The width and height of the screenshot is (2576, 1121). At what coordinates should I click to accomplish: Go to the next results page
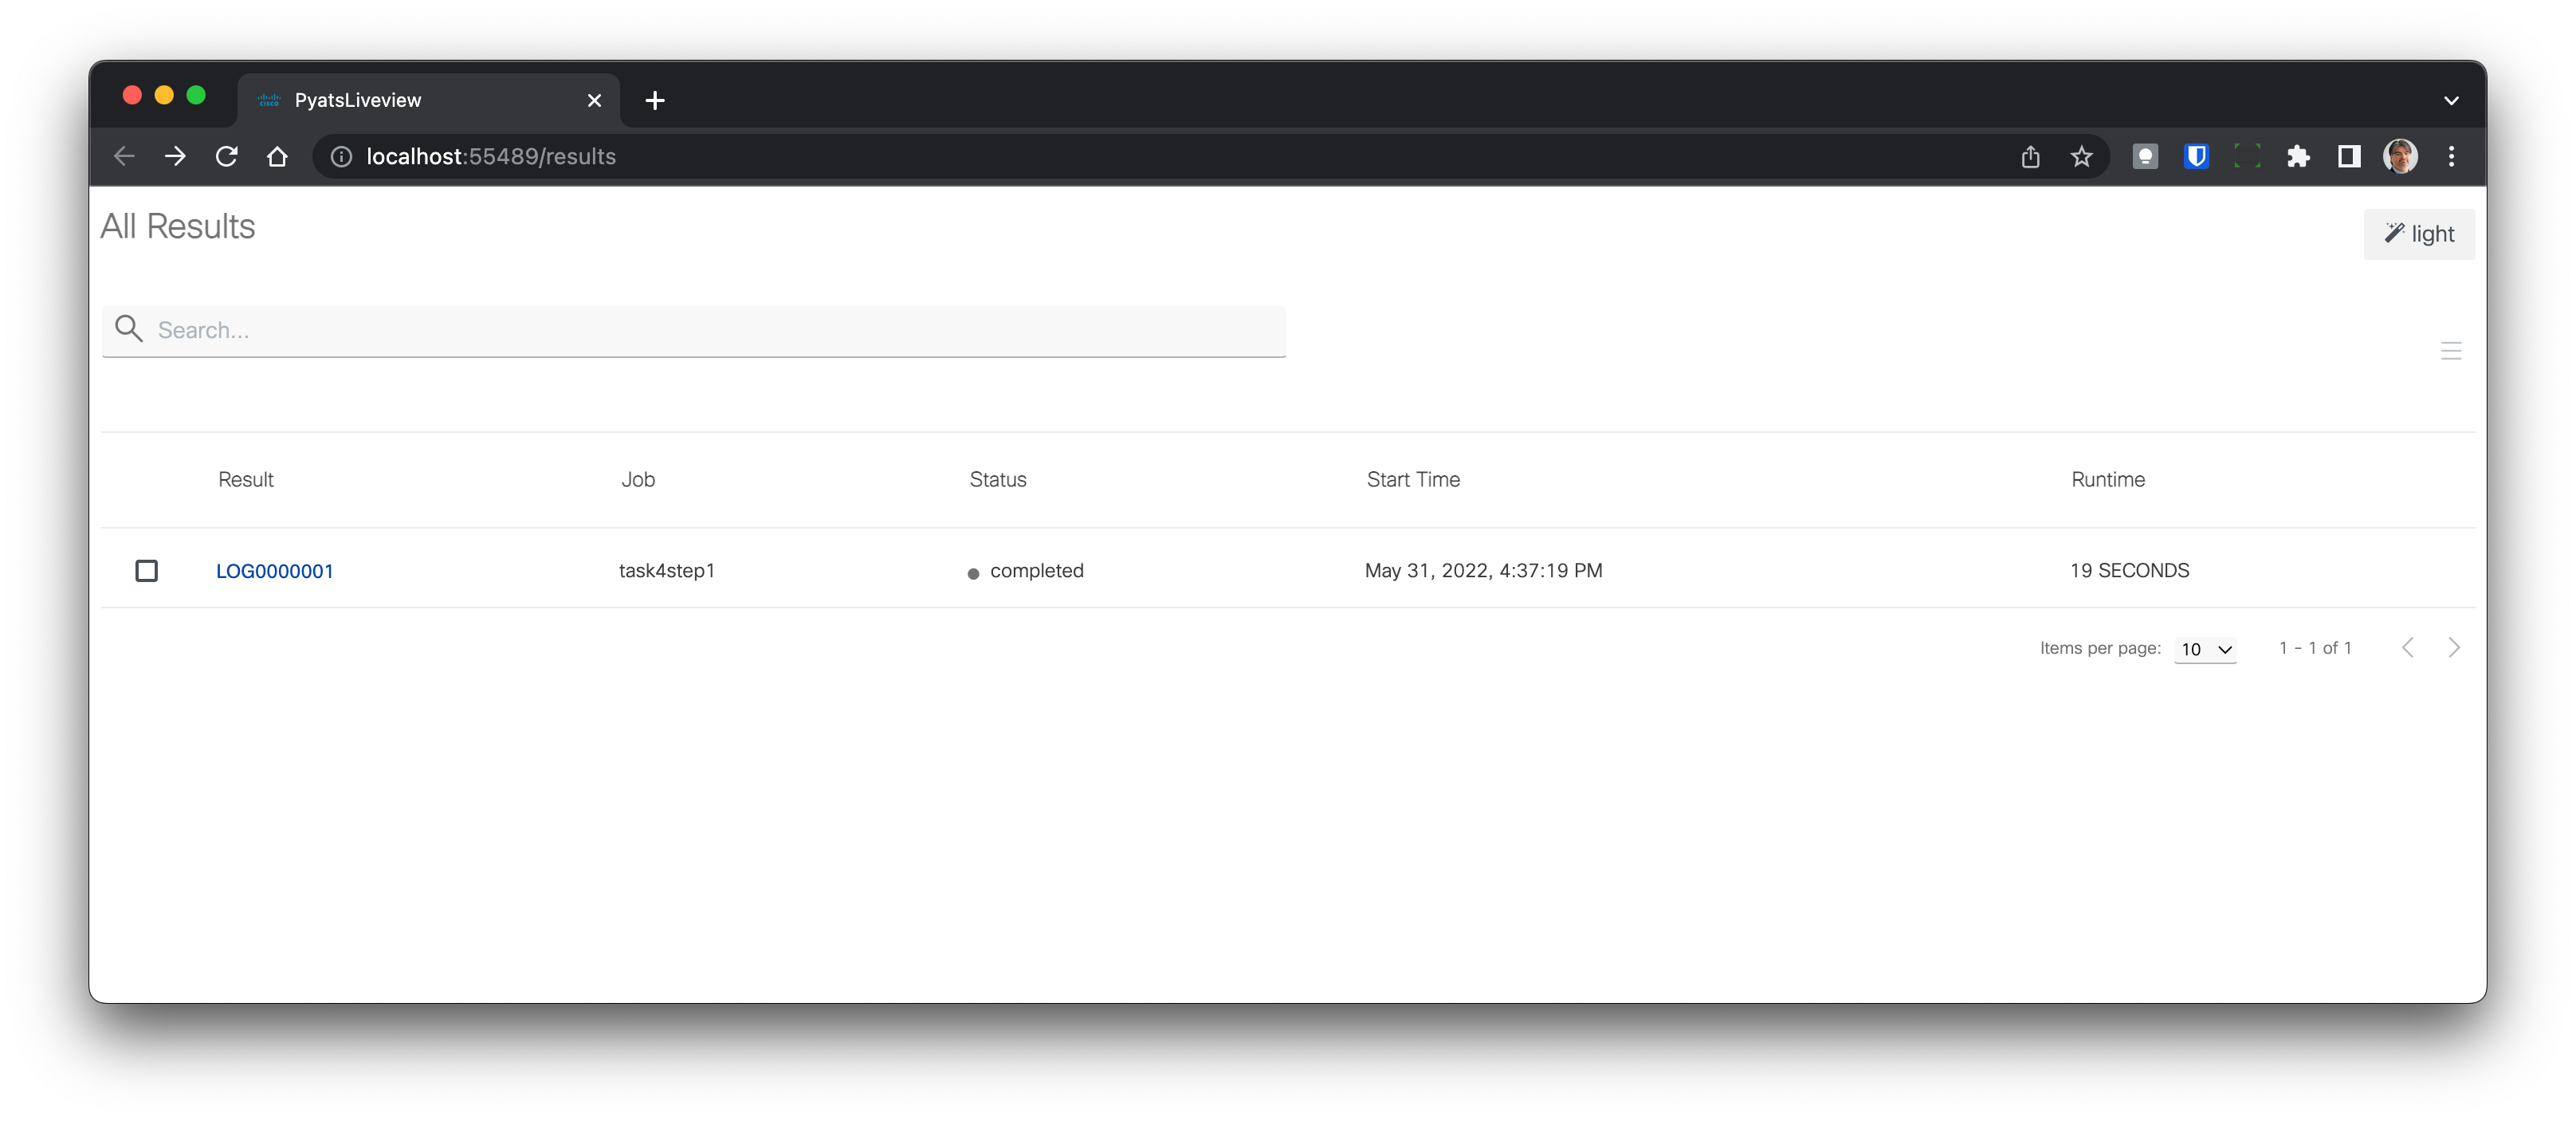(2454, 648)
